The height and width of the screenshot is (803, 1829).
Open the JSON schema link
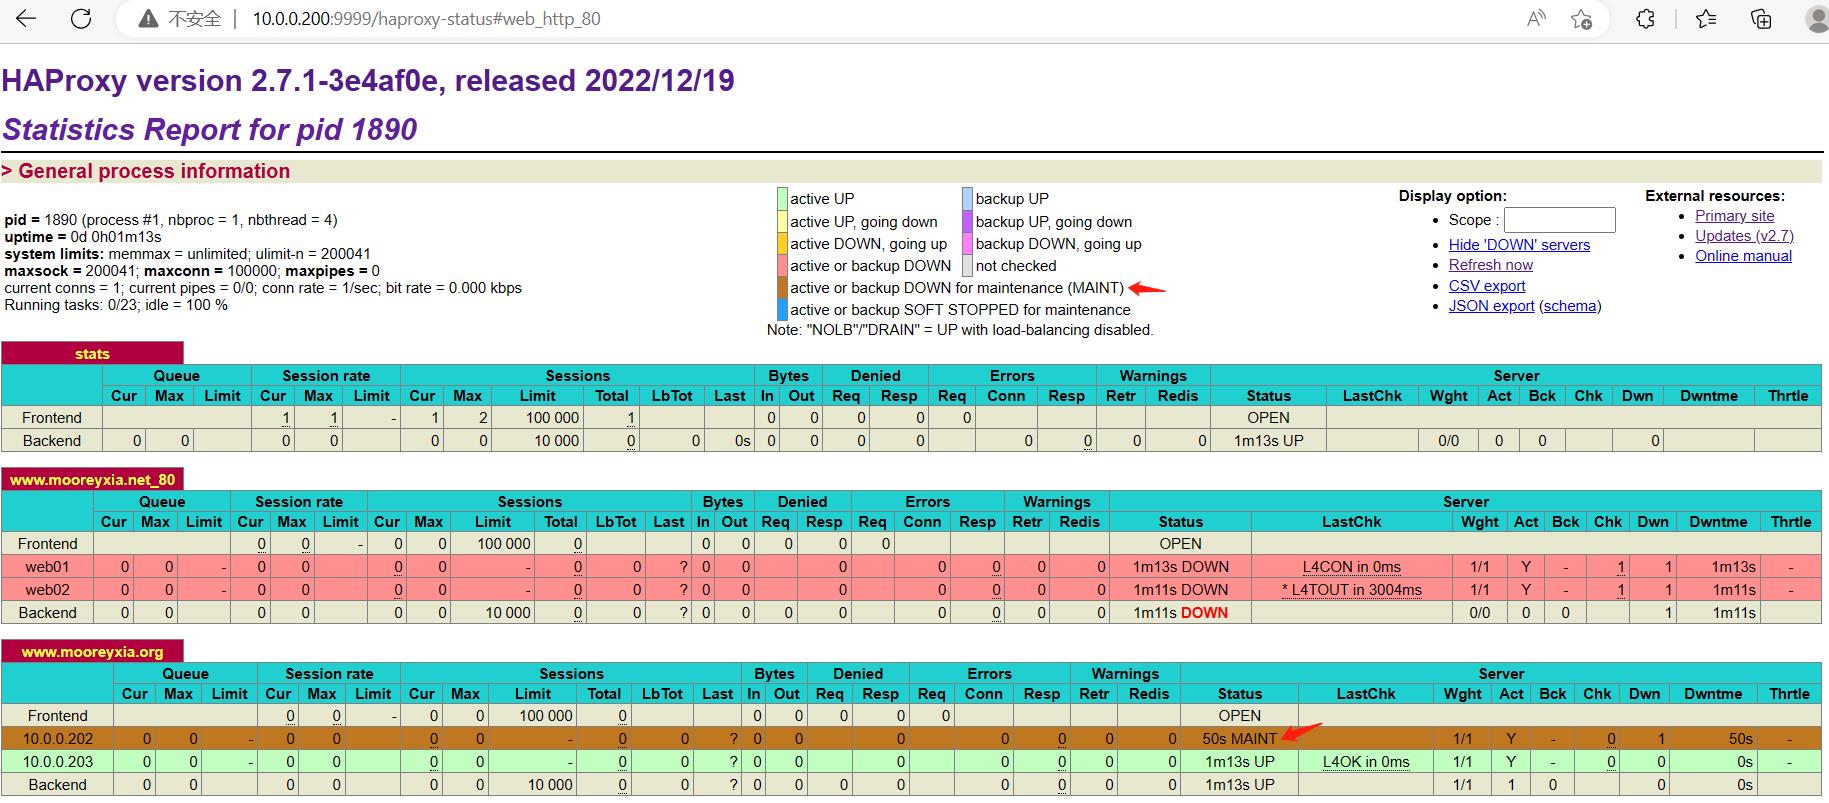coord(1570,306)
